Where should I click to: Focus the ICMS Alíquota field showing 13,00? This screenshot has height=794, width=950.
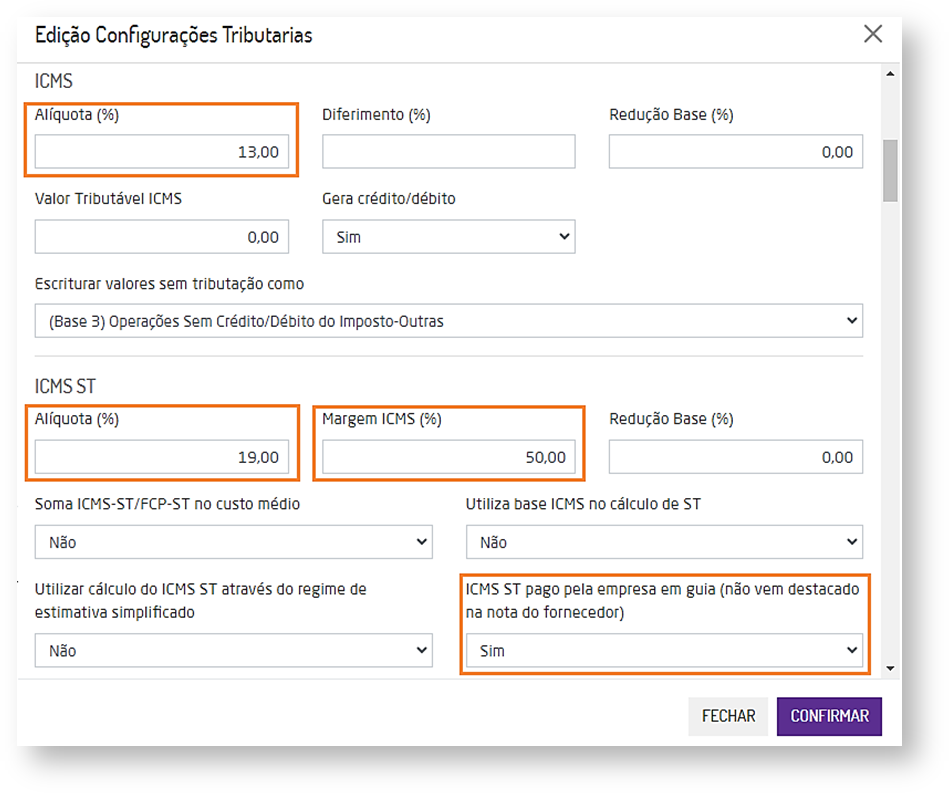point(162,153)
